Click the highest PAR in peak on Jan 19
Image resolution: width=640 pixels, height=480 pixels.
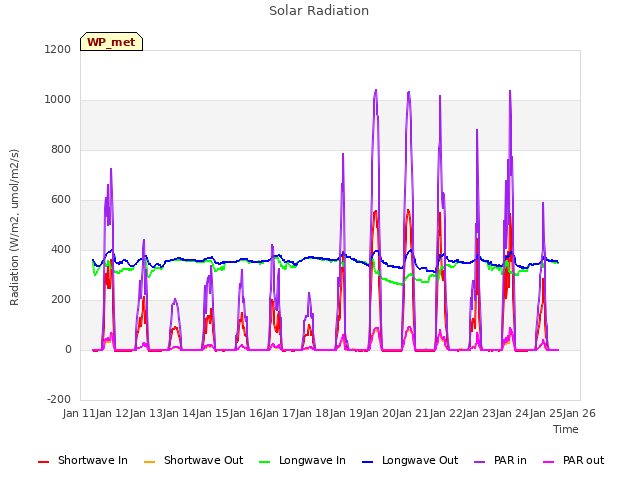(376, 90)
